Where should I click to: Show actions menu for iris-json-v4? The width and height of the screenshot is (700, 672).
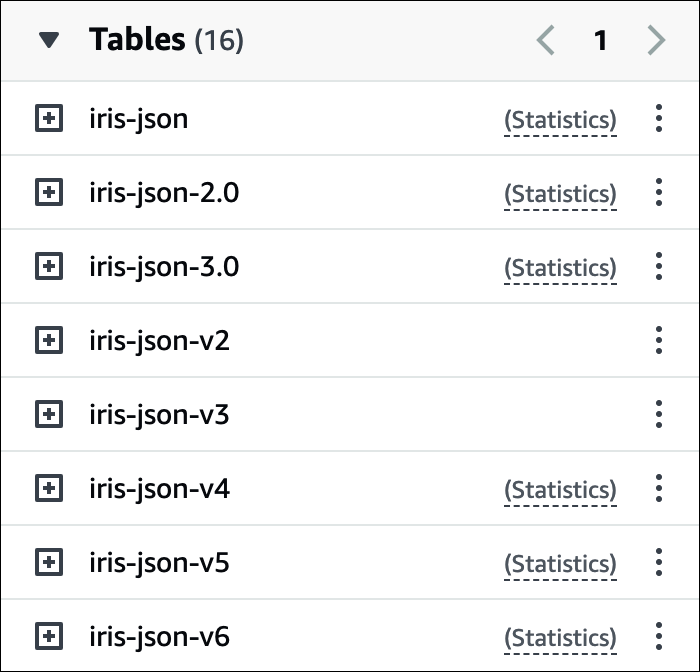click(658, 489)
